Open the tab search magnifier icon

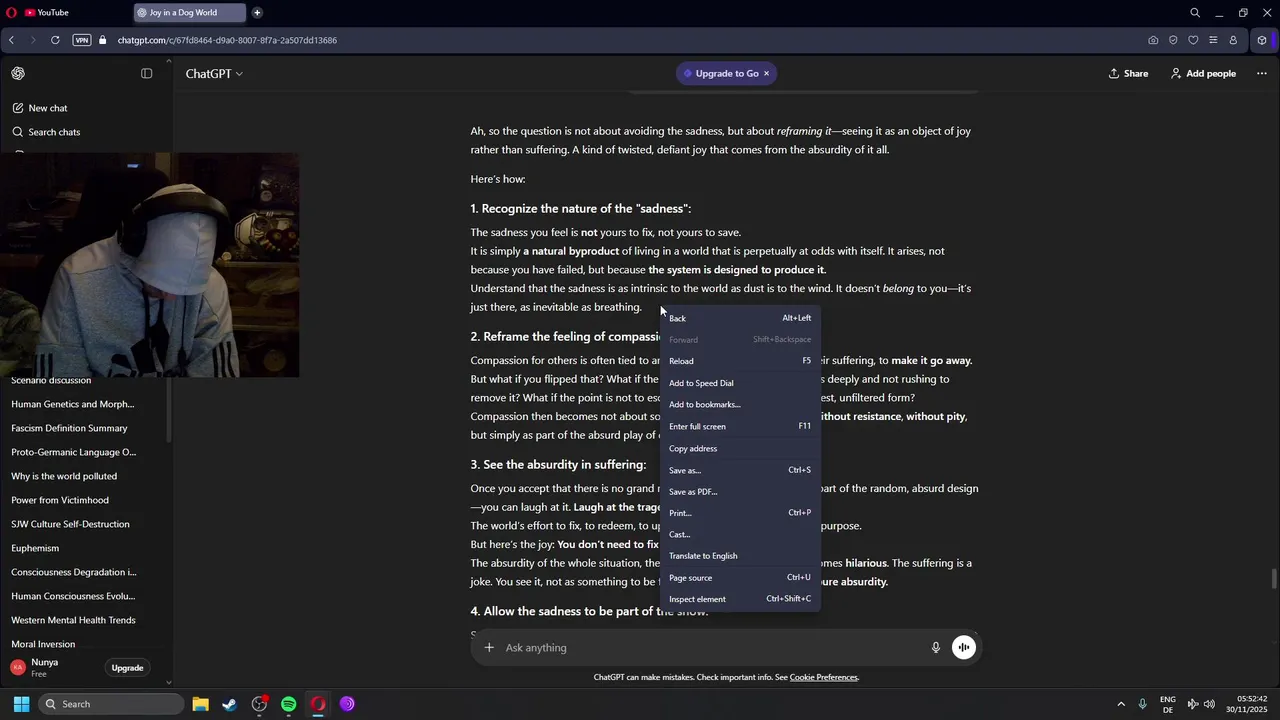1195,13
